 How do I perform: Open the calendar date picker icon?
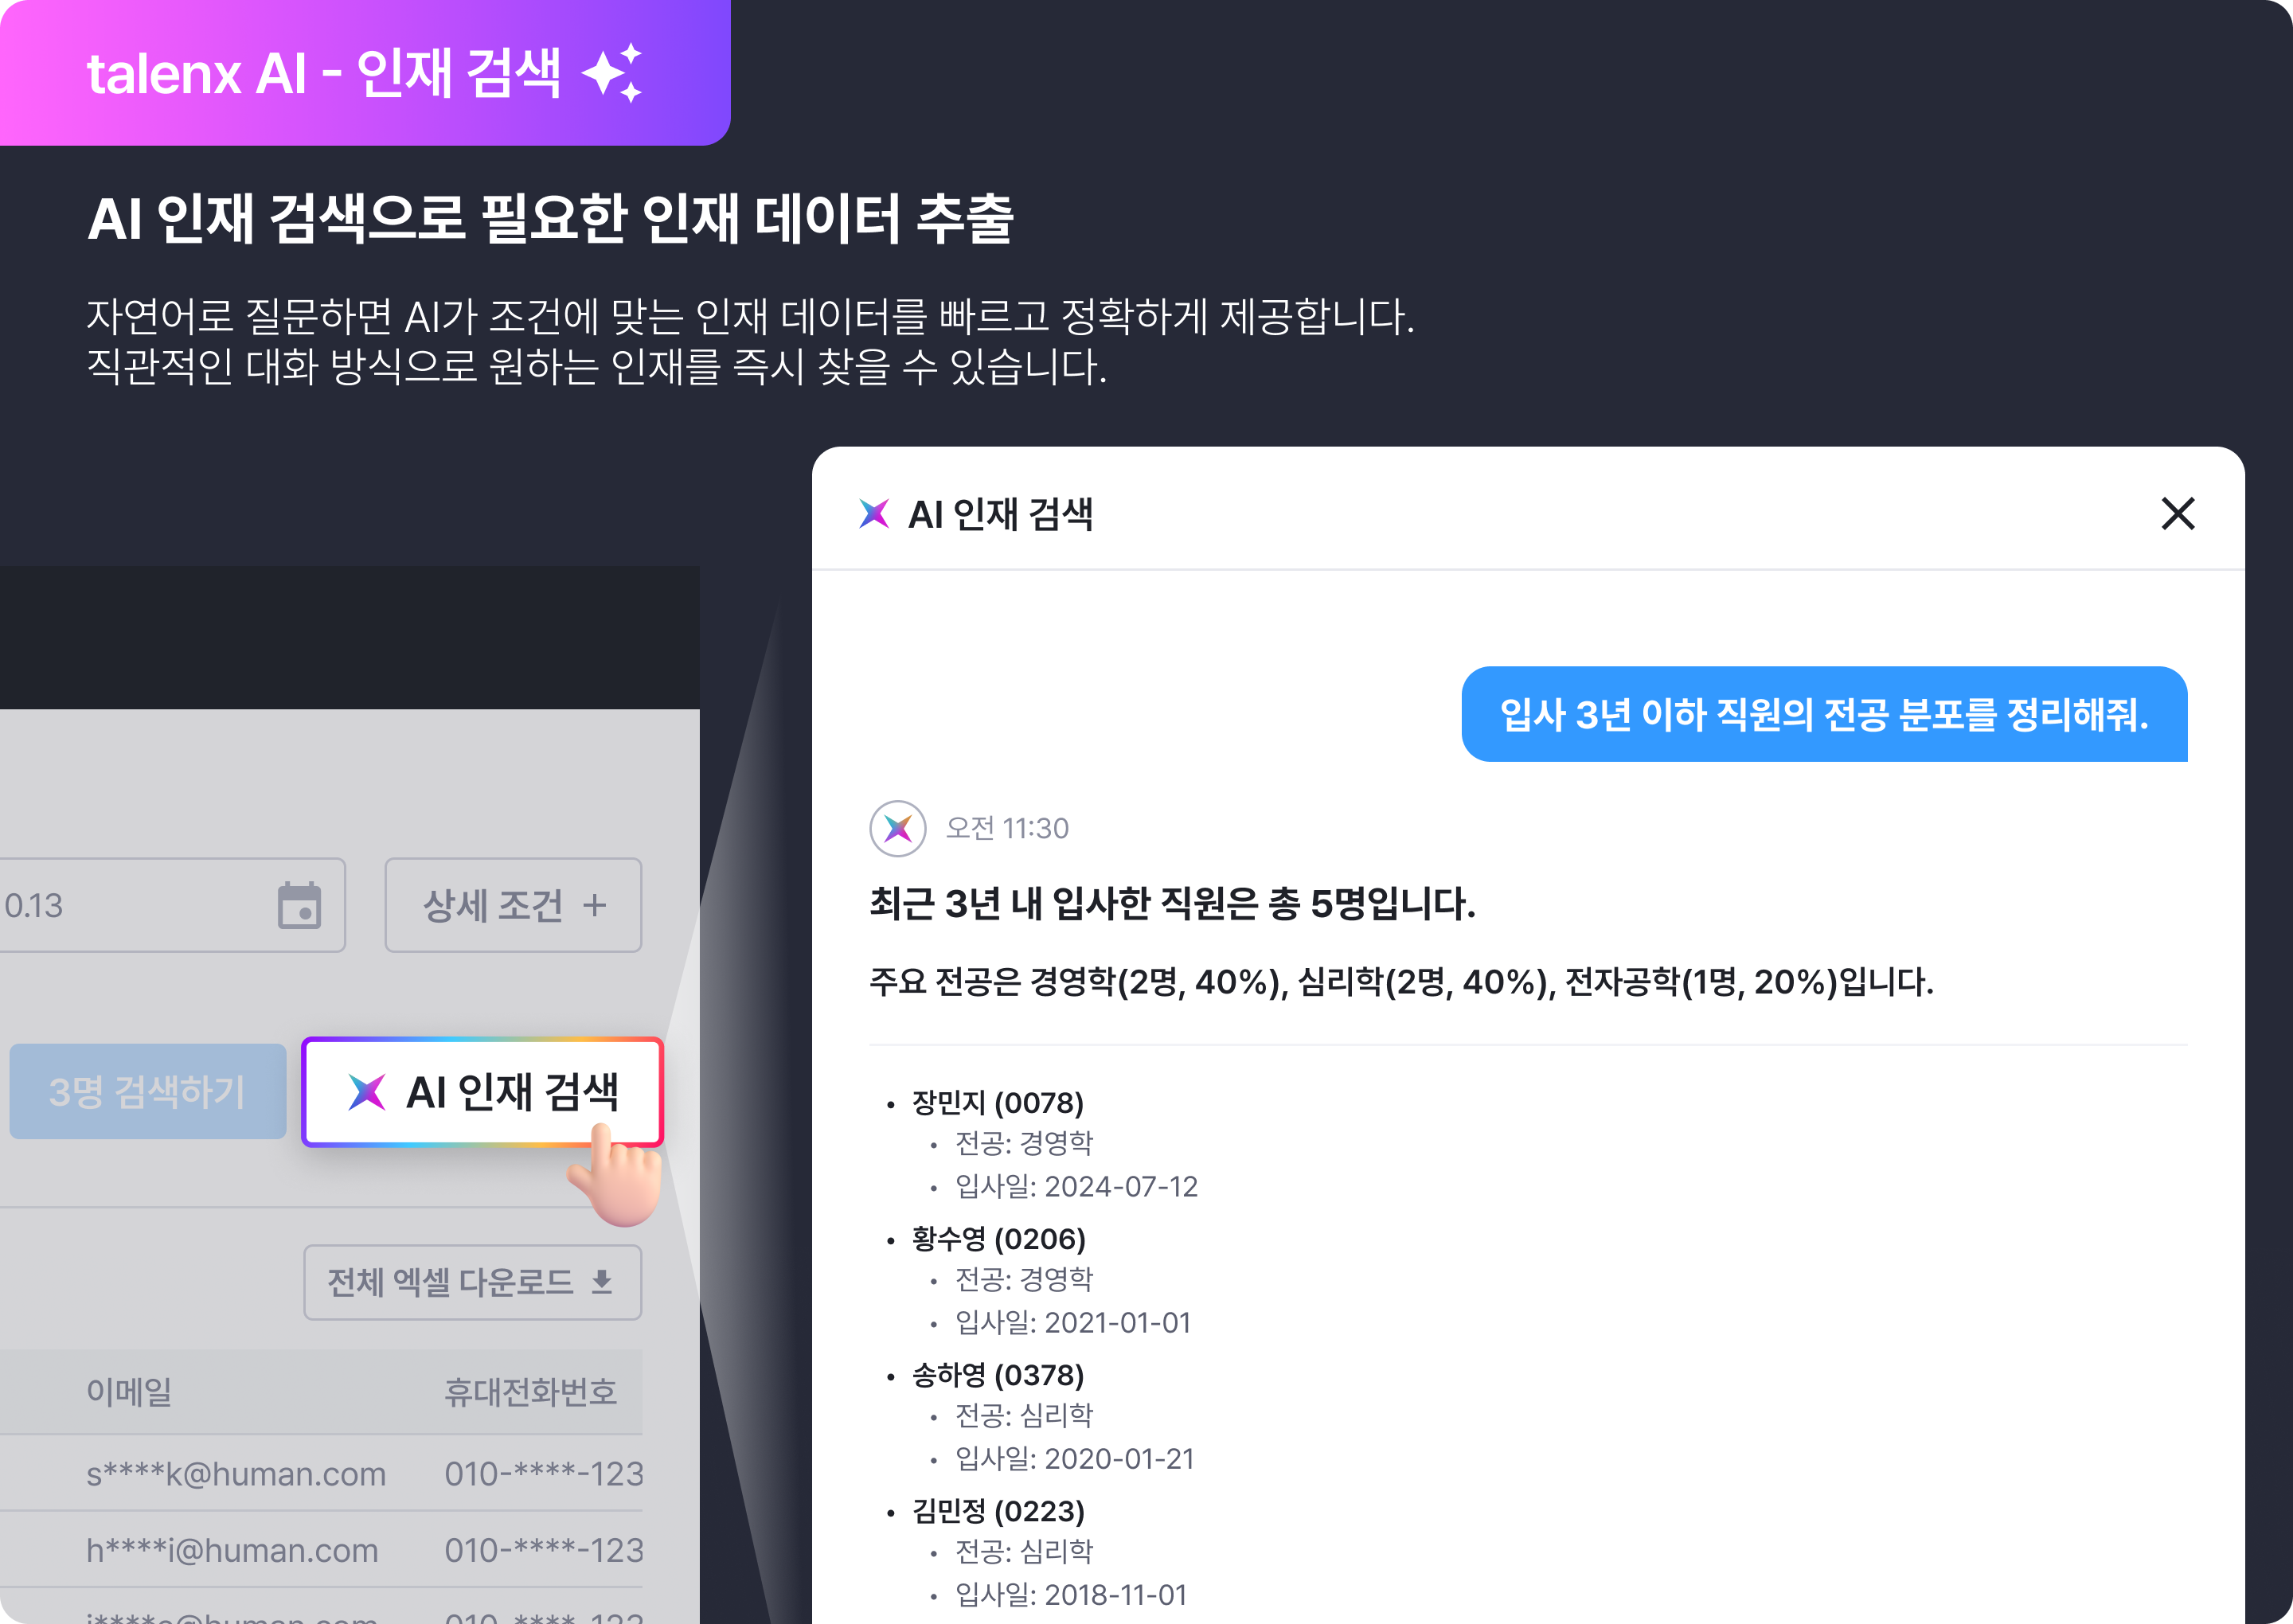299,905
